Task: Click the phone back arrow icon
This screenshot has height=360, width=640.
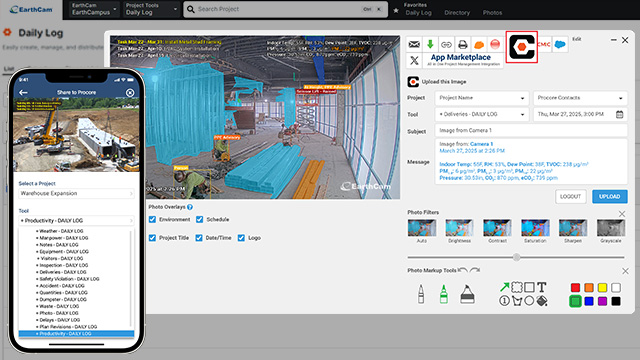Action: tap(23, 93)
